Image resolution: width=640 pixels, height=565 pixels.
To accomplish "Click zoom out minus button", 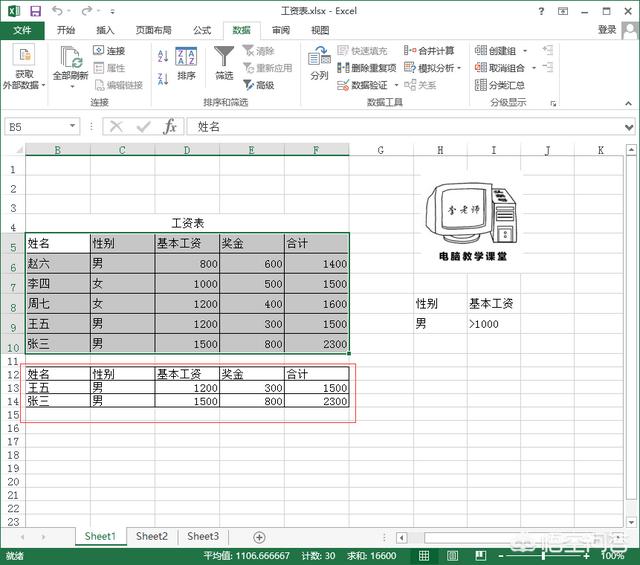I will 501,556.
